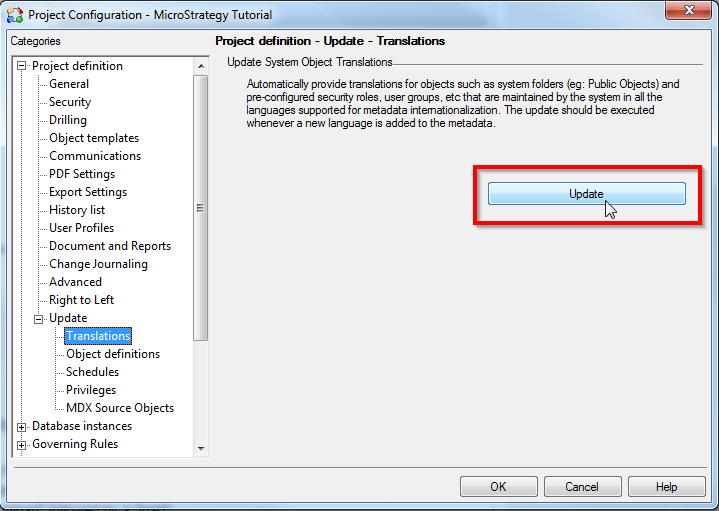Select Document and Reports category
This screenshot has height=511, width=719.
(x=110, y=246)
